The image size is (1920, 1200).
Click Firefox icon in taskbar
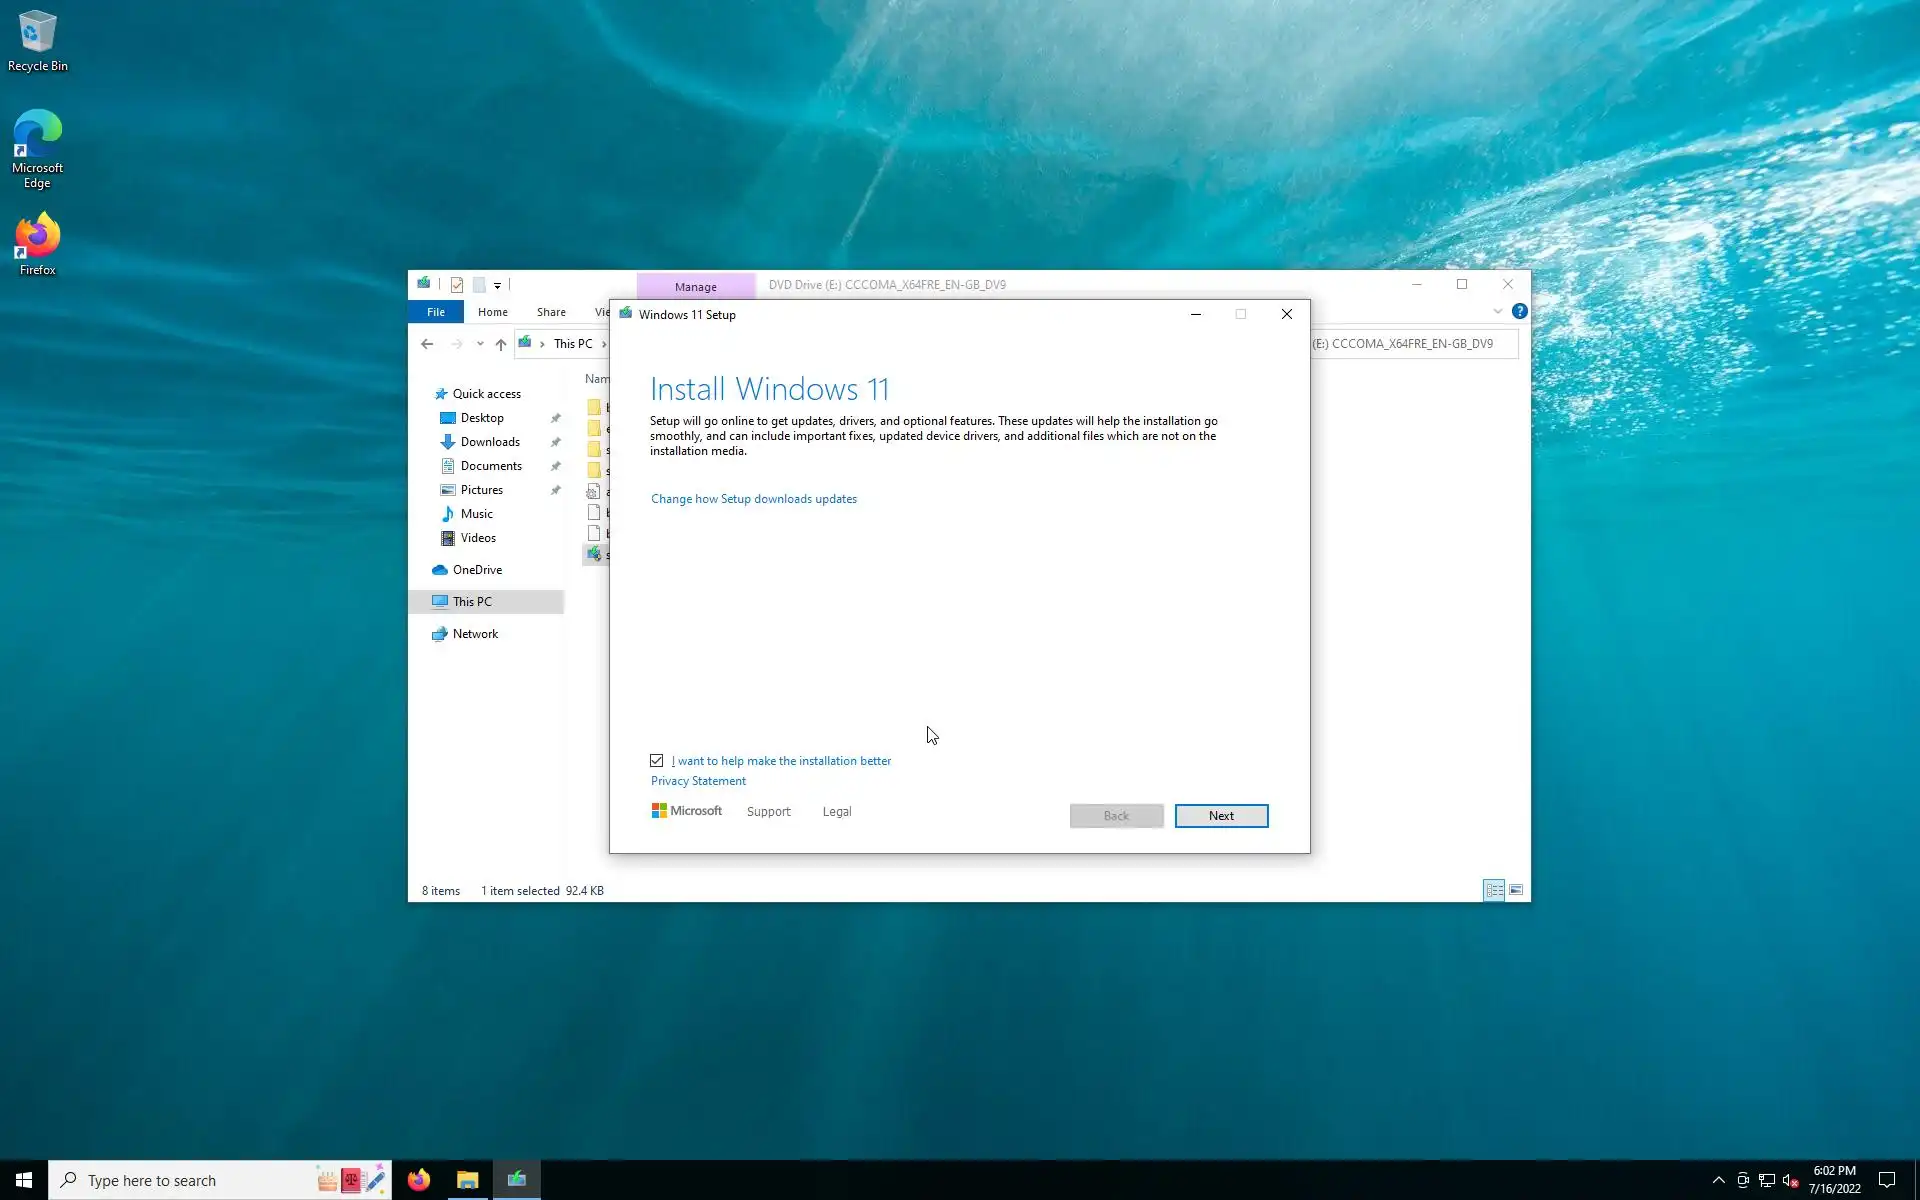tap(418, 1180)
